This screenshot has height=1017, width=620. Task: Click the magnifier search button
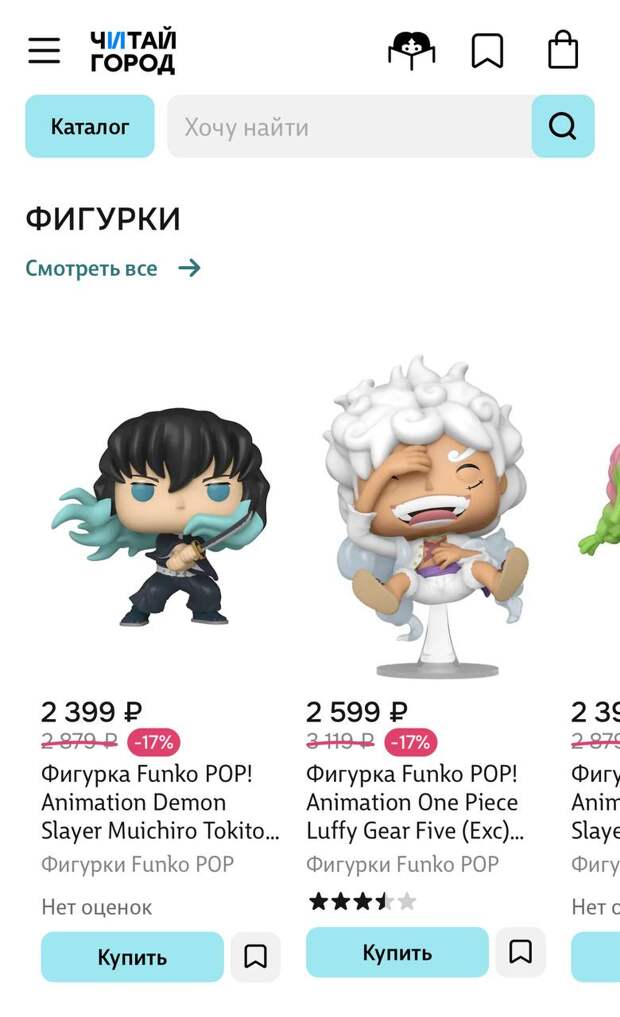(x=563, y=126)
